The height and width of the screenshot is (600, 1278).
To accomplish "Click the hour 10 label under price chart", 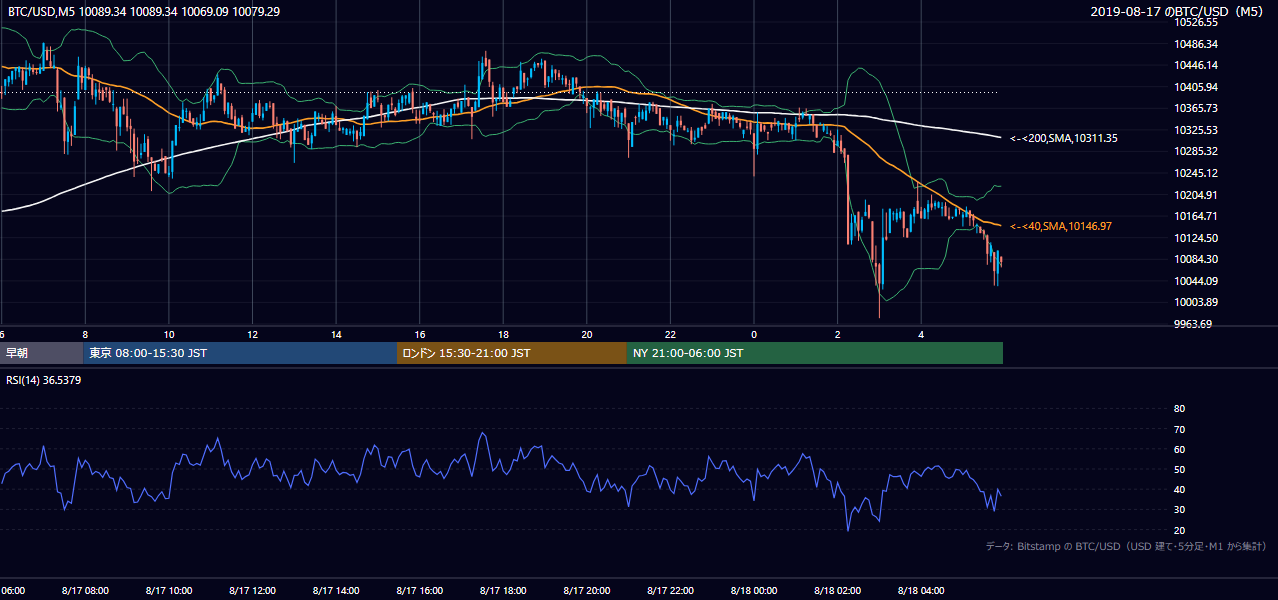I will tap(169, 334).
